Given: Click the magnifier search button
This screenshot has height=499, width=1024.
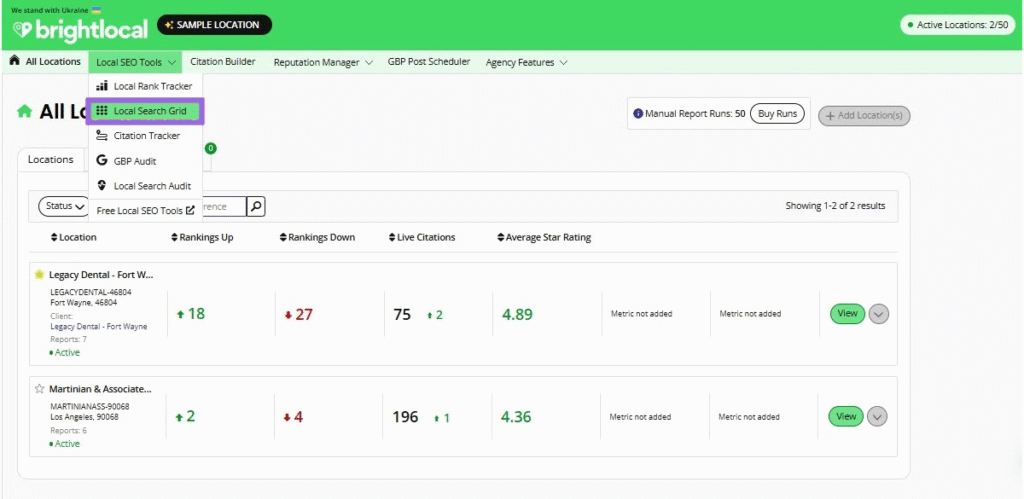Looking at the screenshot, I should pyautogui.click(x=256, y=206).
